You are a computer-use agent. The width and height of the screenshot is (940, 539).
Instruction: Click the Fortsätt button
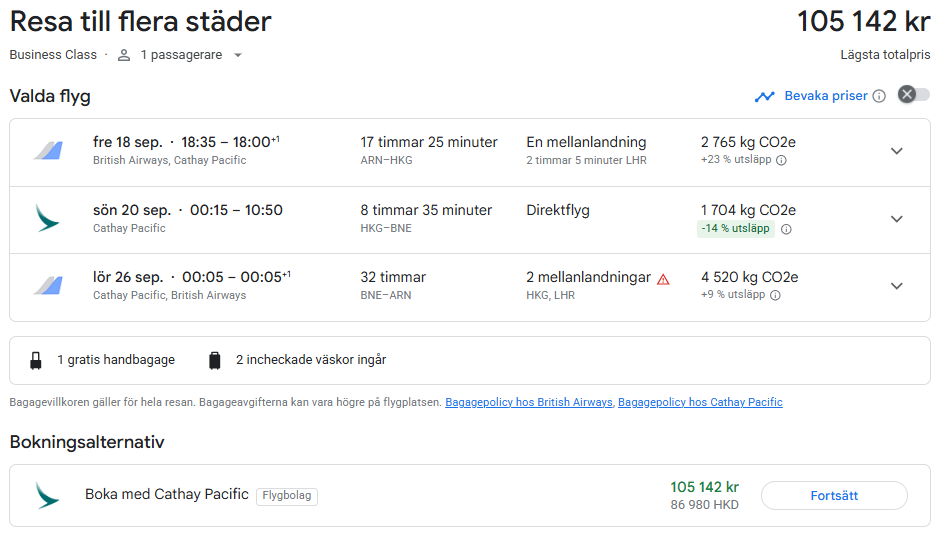point(834,496)
